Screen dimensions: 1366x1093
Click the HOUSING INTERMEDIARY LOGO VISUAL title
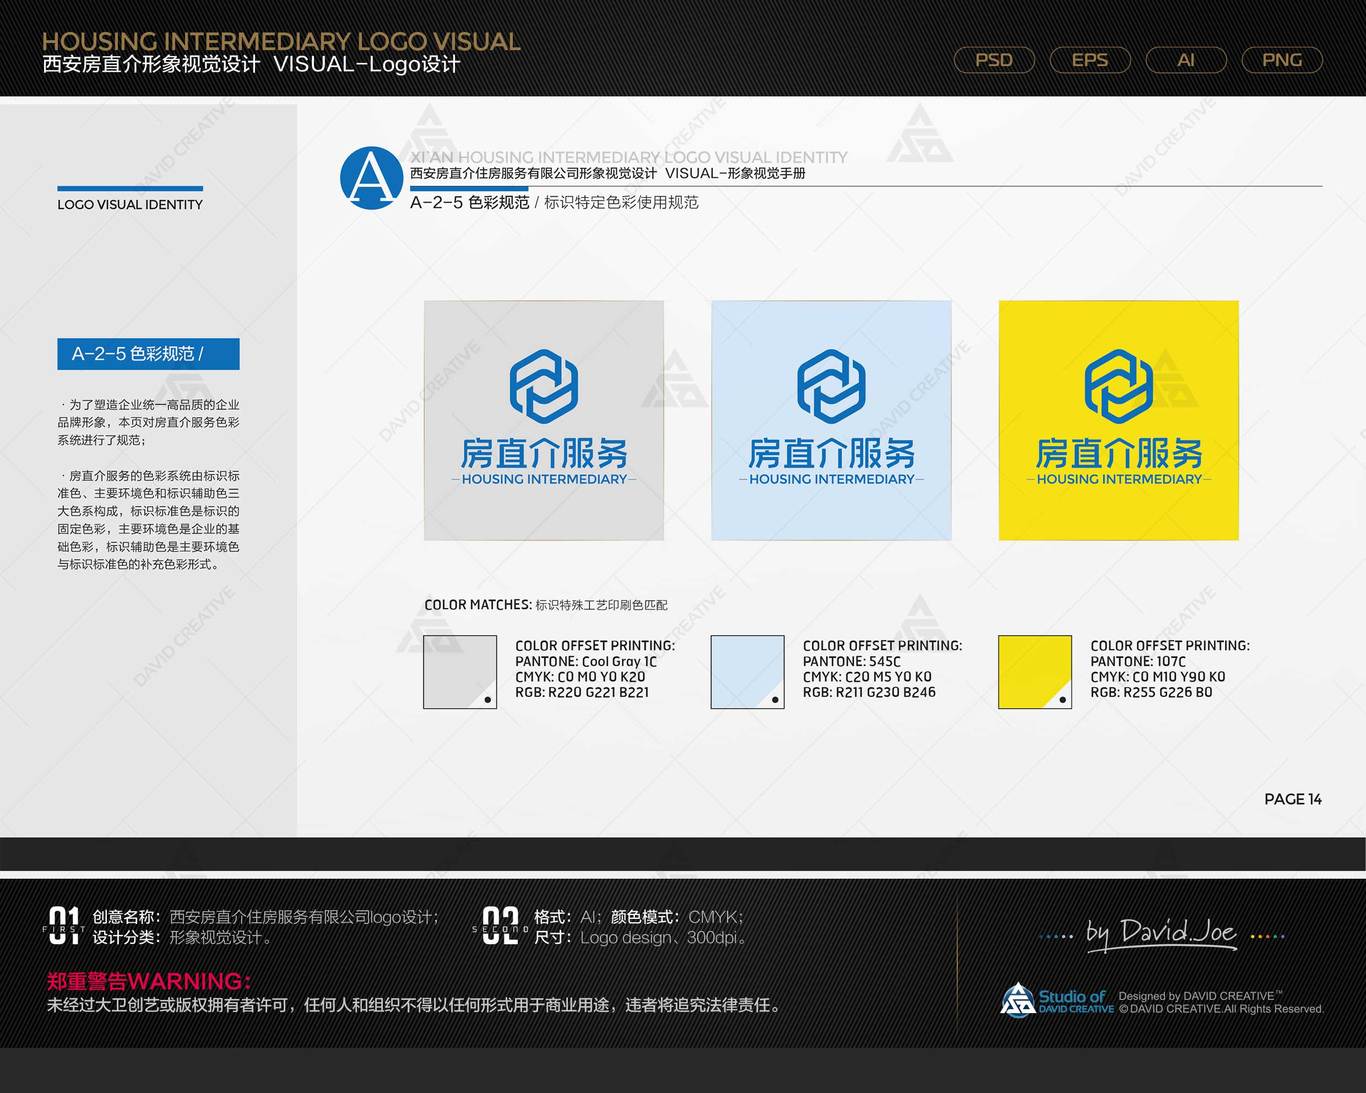281,41
